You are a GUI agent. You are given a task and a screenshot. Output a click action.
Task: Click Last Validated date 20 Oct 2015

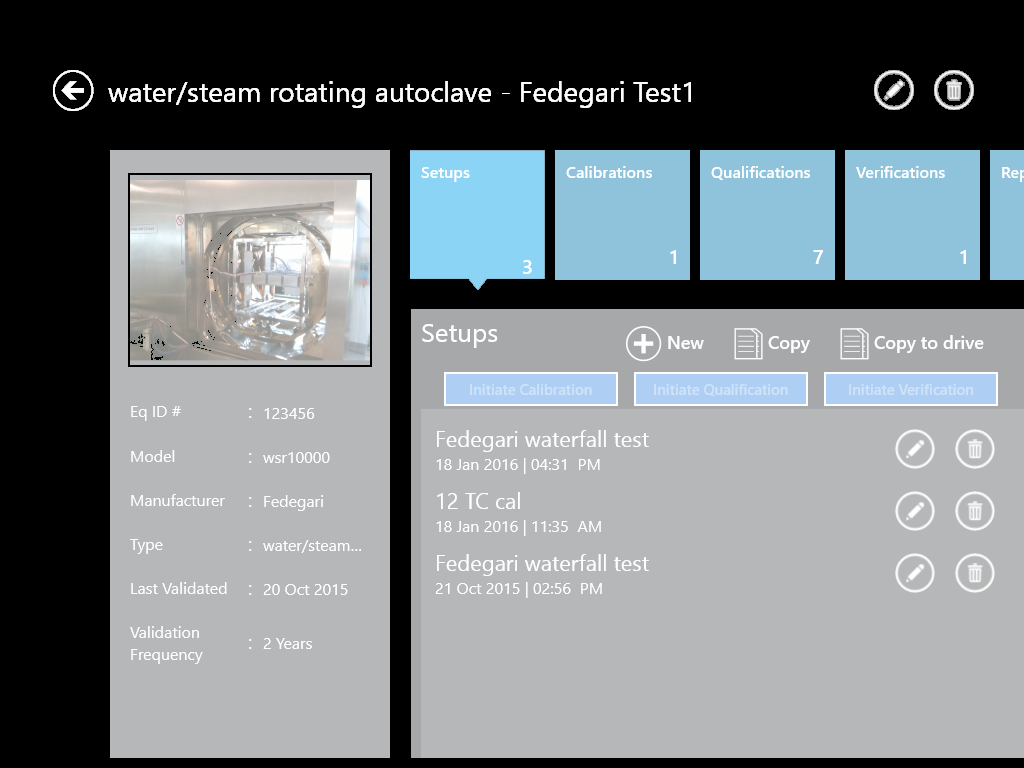tap(306, 589)
